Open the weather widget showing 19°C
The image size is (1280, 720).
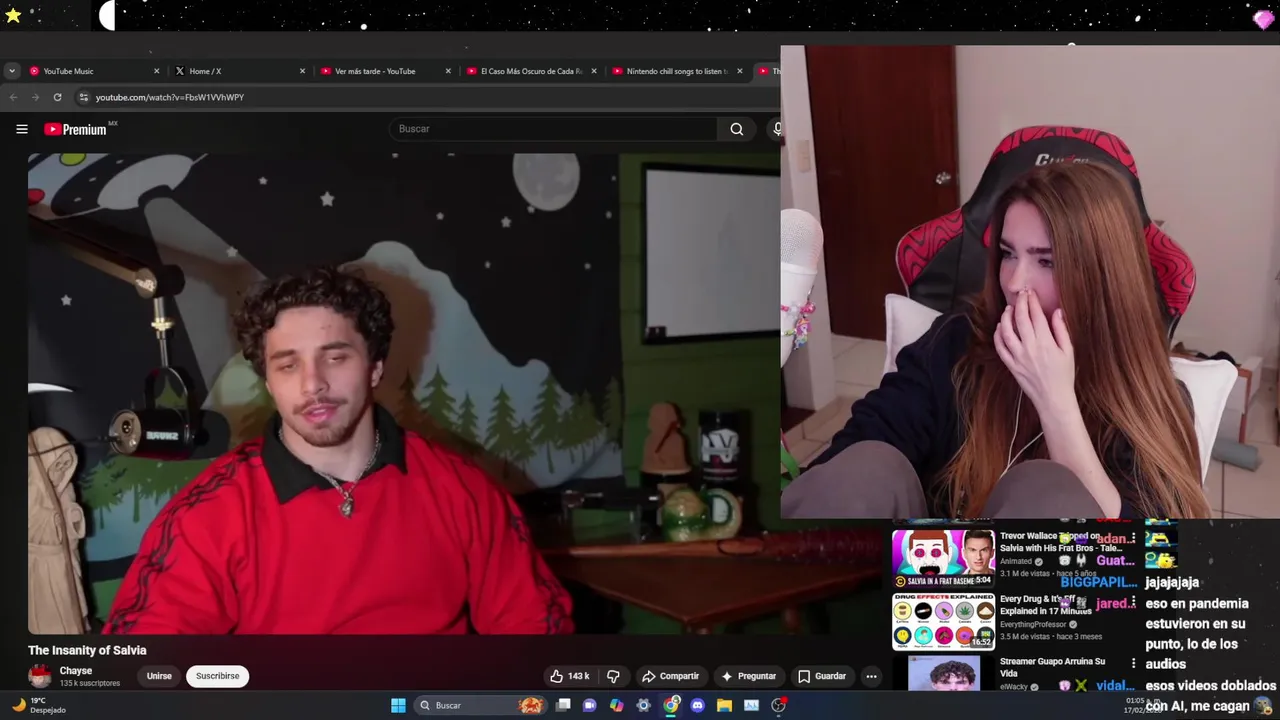tap(38, 705)
